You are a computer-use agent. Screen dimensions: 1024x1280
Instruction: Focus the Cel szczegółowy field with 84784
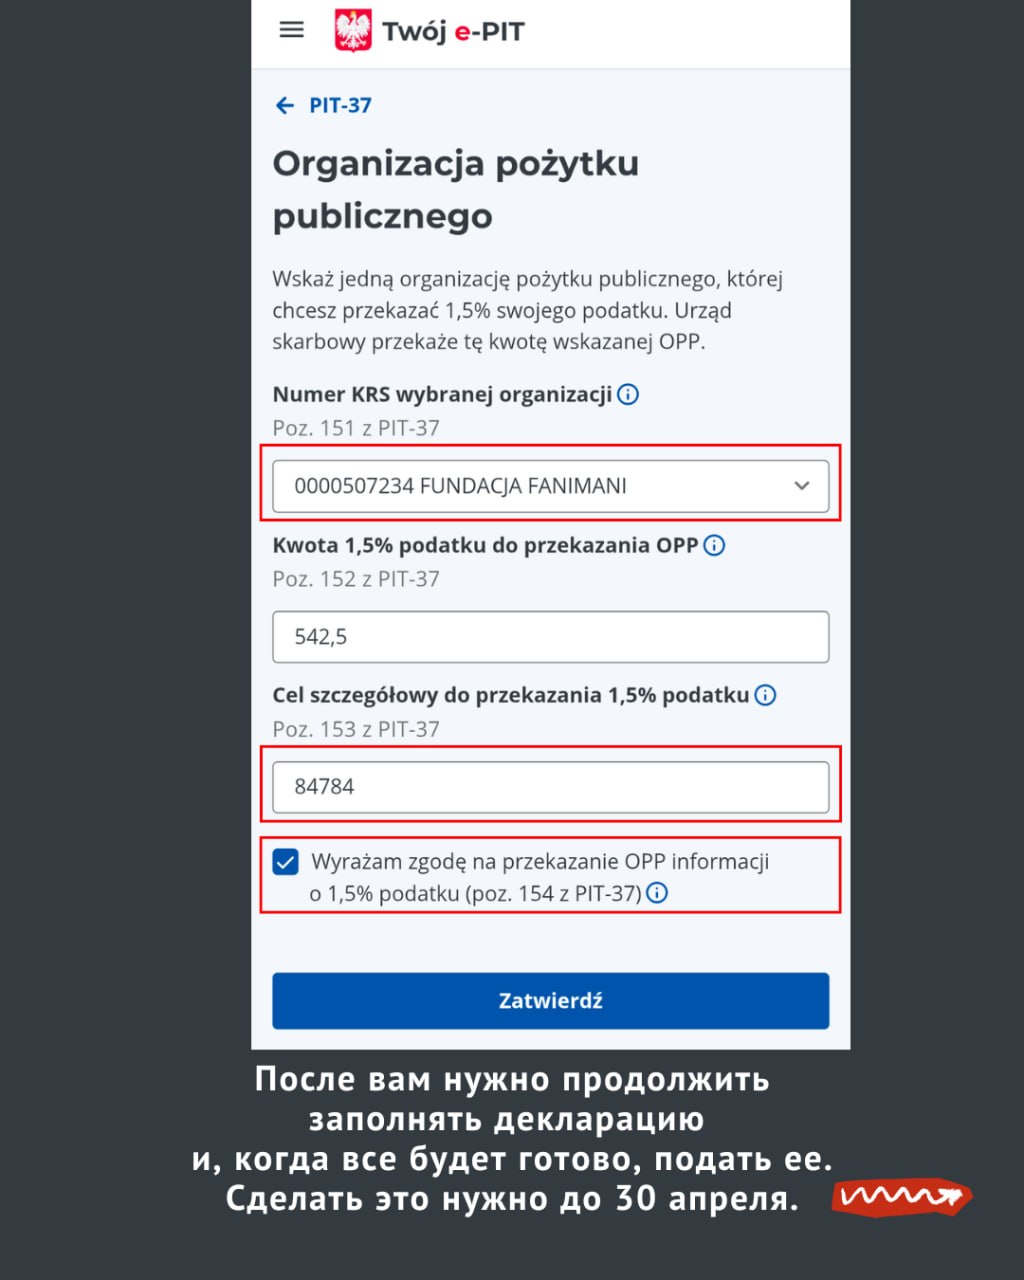tap(550, 787)
